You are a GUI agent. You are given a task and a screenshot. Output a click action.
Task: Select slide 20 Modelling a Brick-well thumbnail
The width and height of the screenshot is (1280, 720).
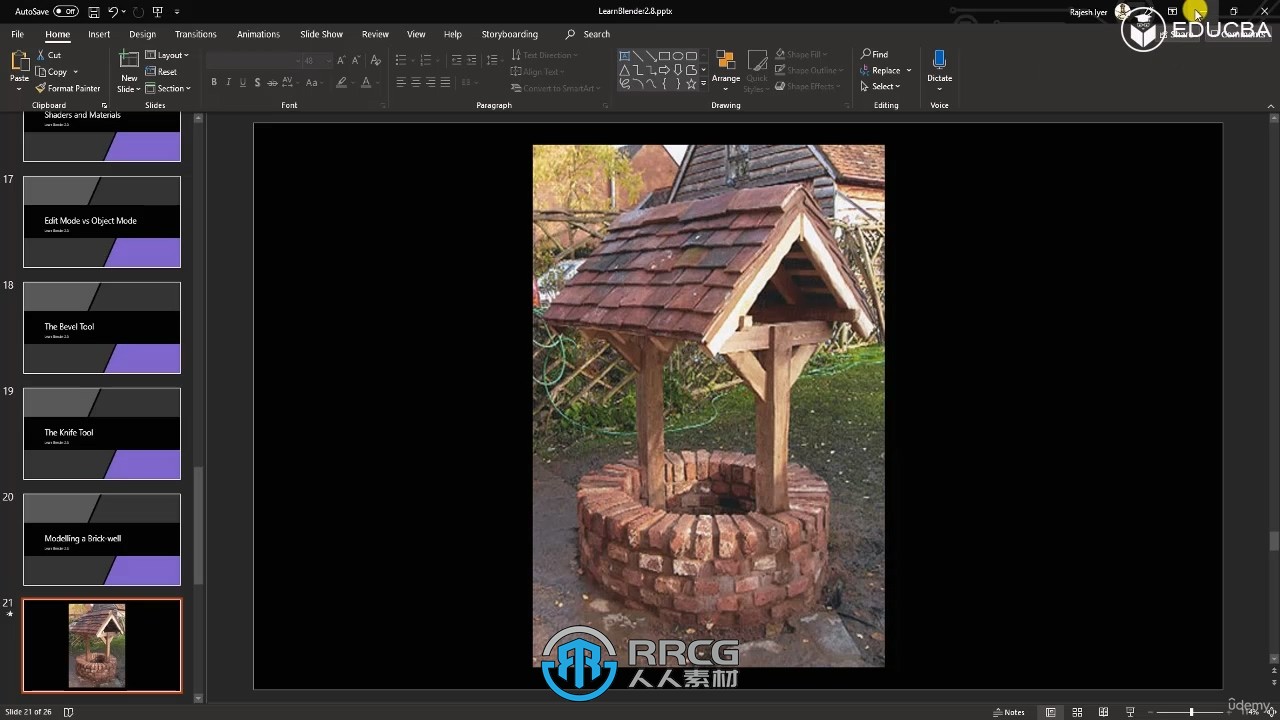click(x=102, y=539)
